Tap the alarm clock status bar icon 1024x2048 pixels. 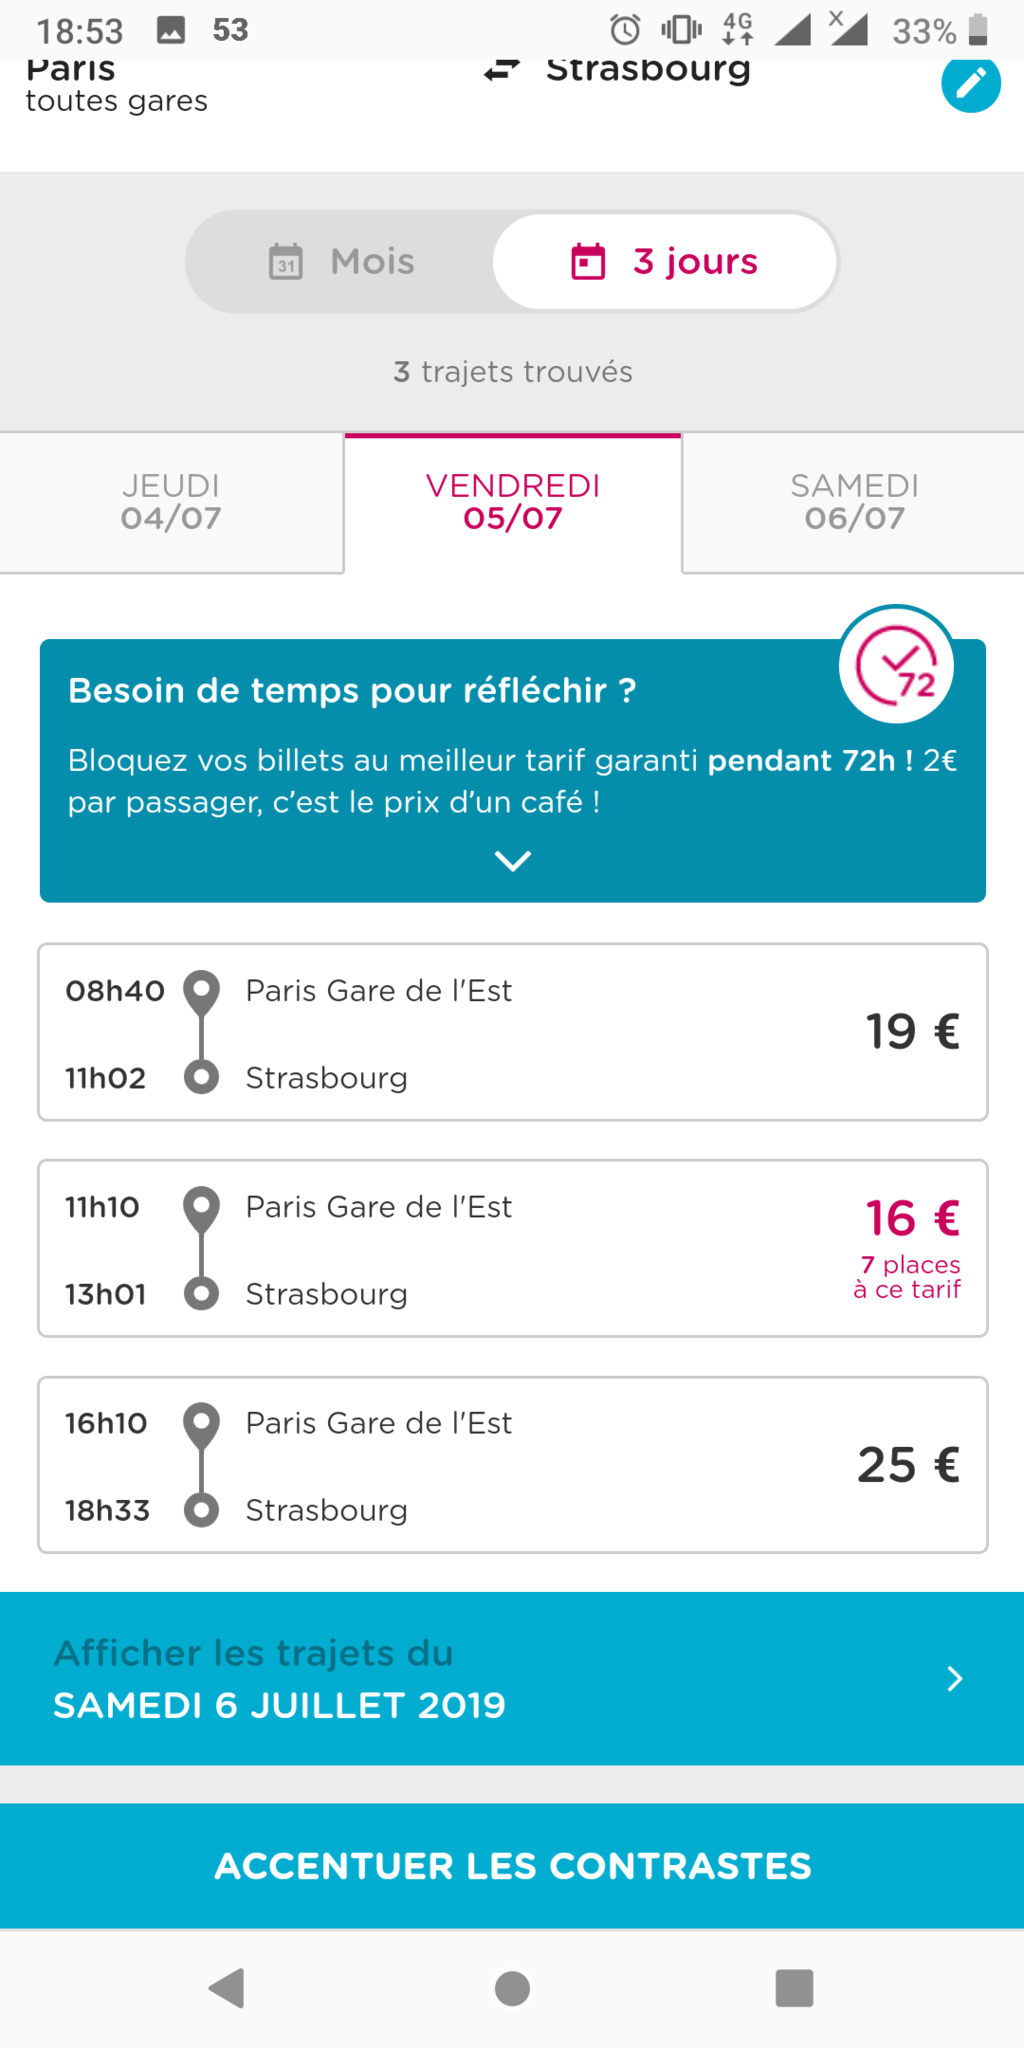pos(626,30)
